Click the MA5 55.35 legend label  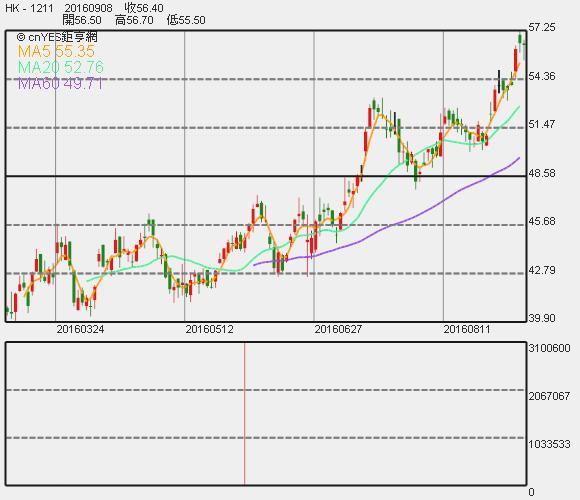[56, 51]
